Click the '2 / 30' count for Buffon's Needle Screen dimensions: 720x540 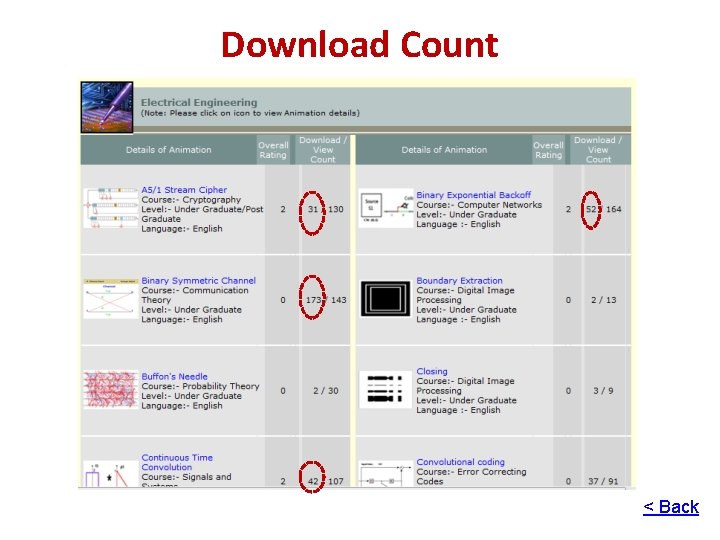326,391
